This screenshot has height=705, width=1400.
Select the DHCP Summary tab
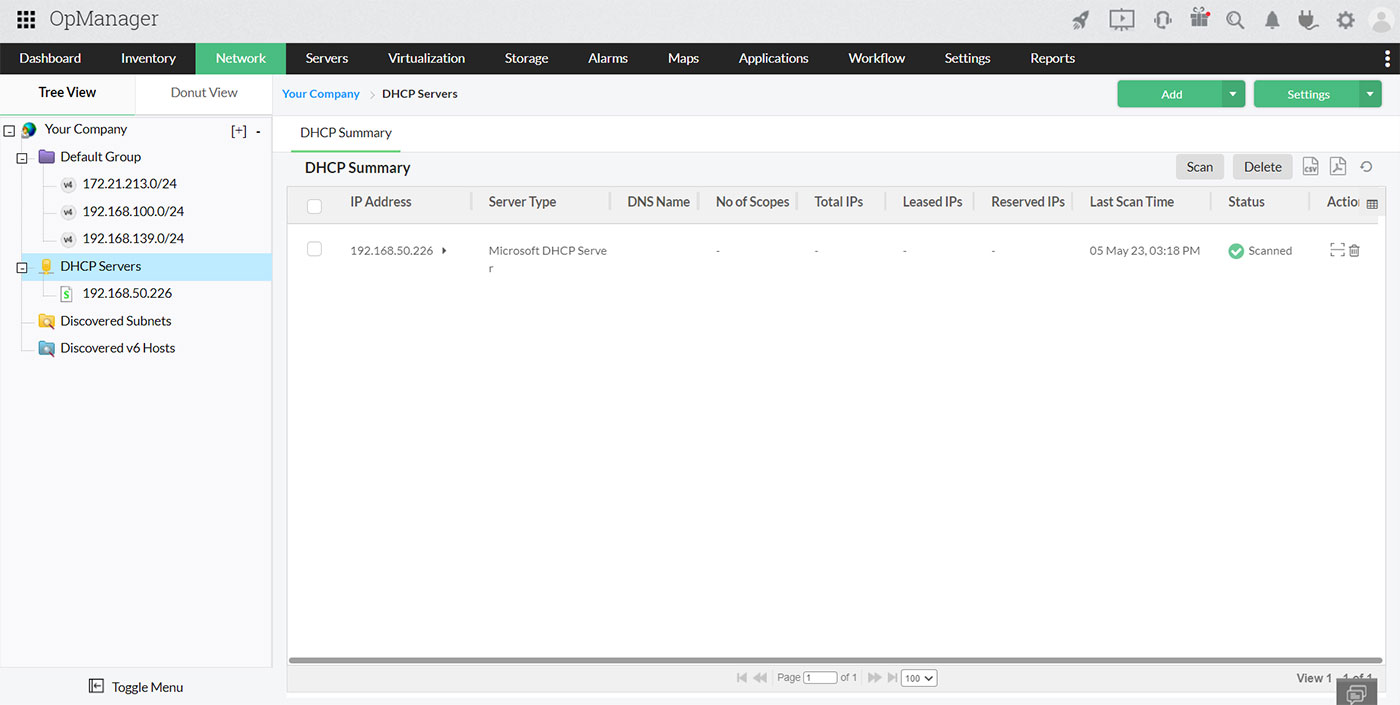(x=346, y=132)
